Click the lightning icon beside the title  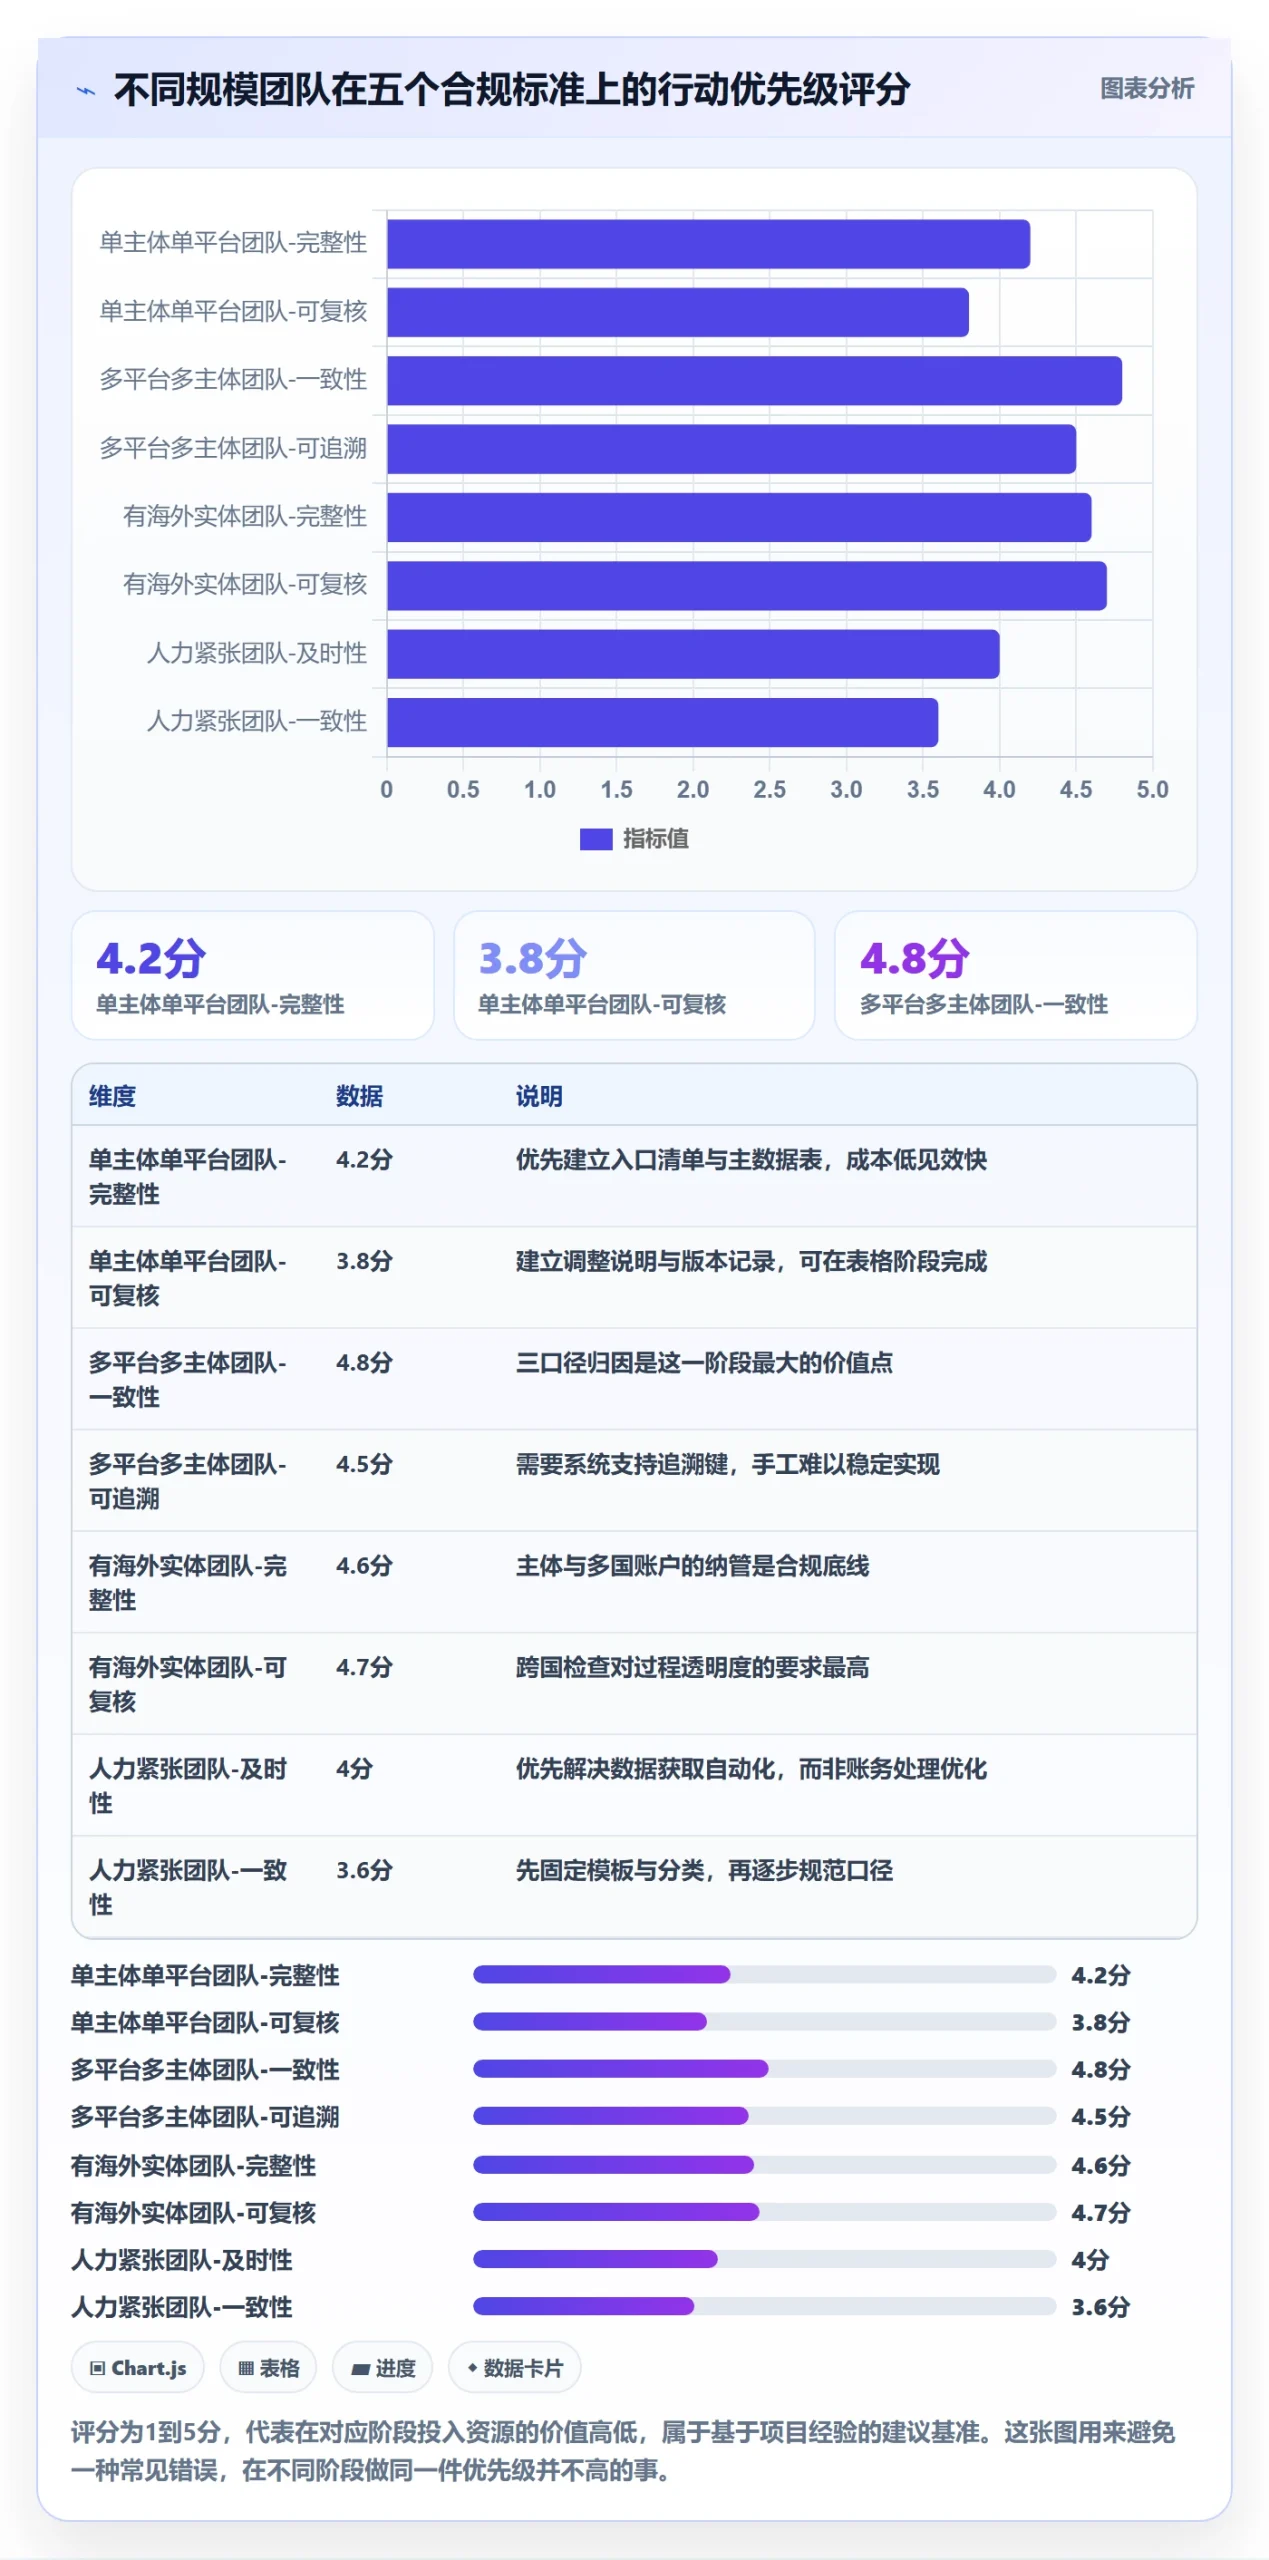coord(86,90)
